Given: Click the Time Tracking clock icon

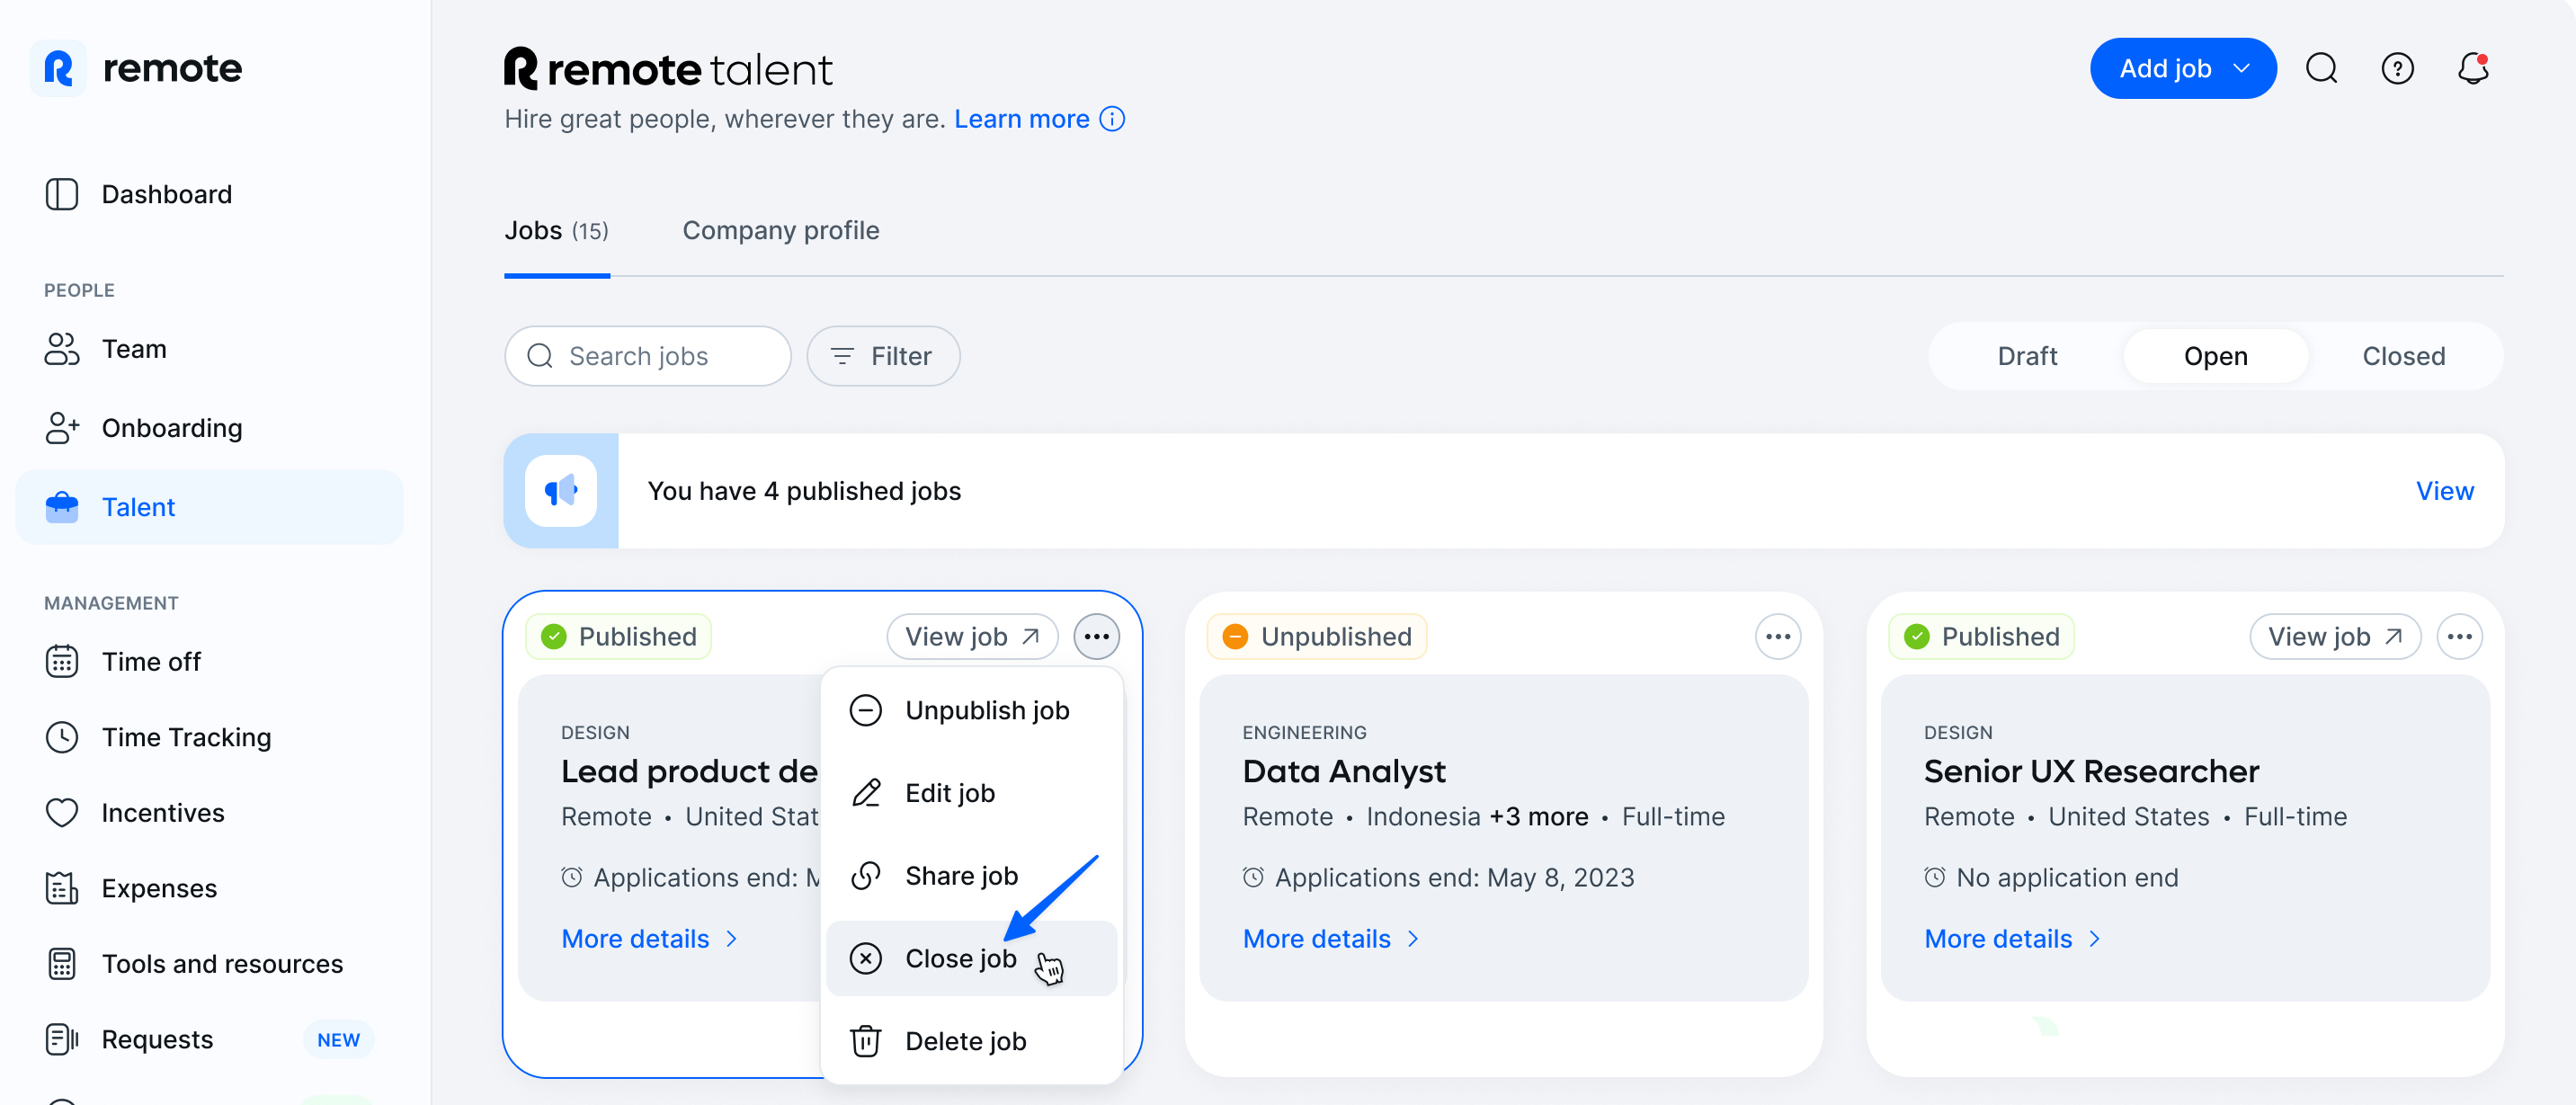Looking at the screenshot, I should [62, 737].
